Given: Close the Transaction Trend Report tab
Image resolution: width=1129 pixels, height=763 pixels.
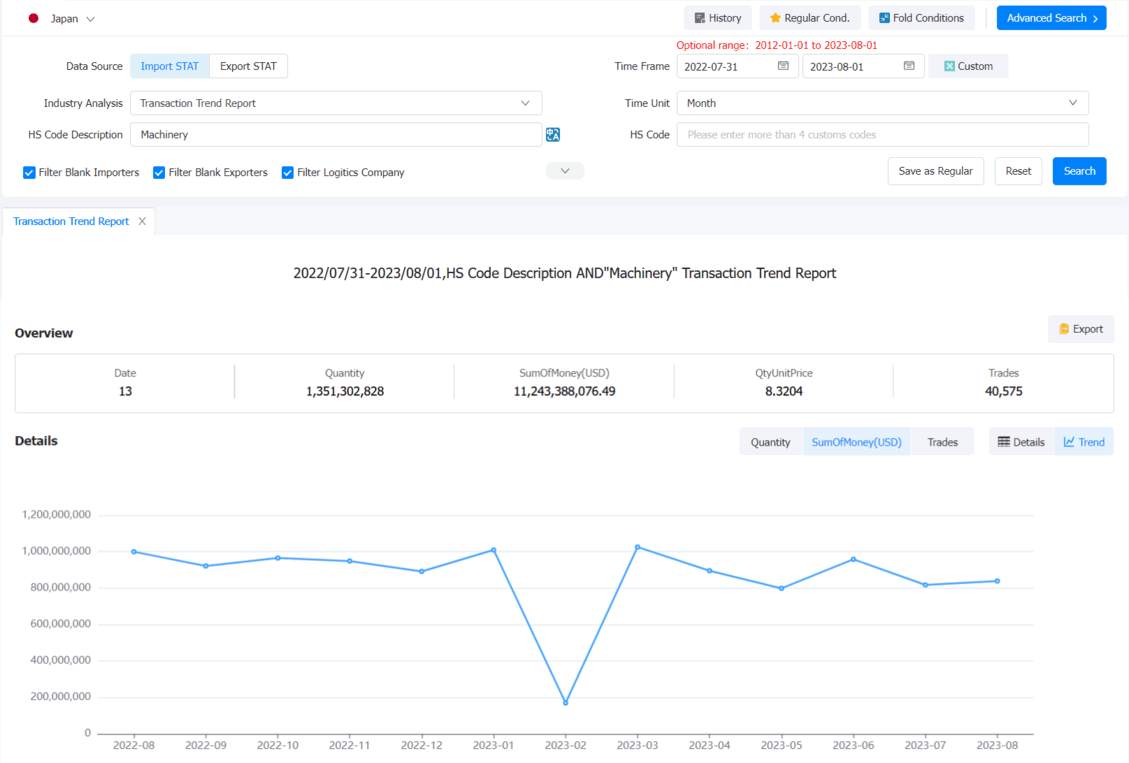Looking at the screenshot, I should click(142, 221).
